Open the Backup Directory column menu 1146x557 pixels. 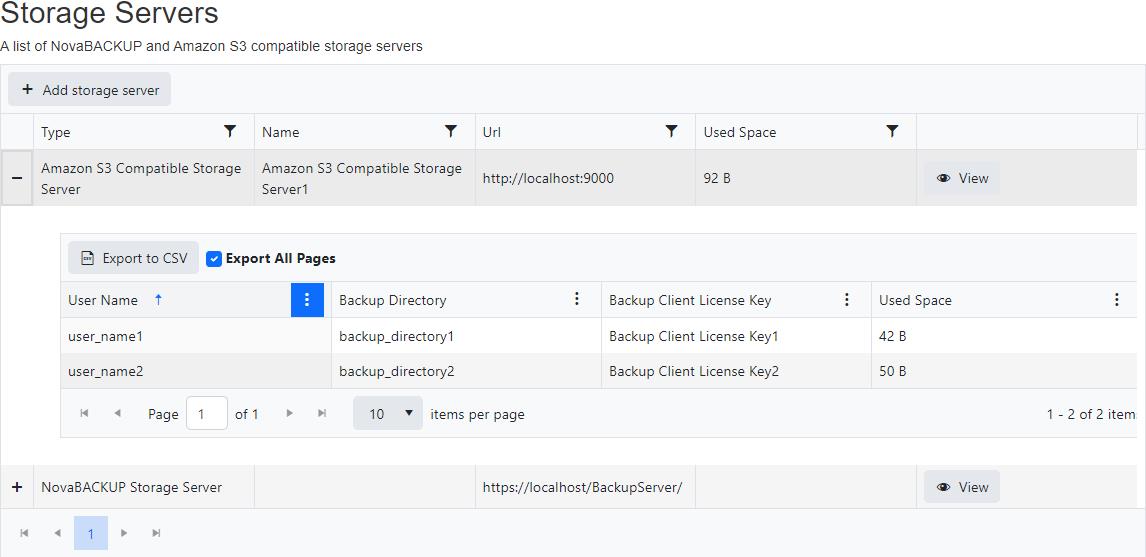[577, 300]
